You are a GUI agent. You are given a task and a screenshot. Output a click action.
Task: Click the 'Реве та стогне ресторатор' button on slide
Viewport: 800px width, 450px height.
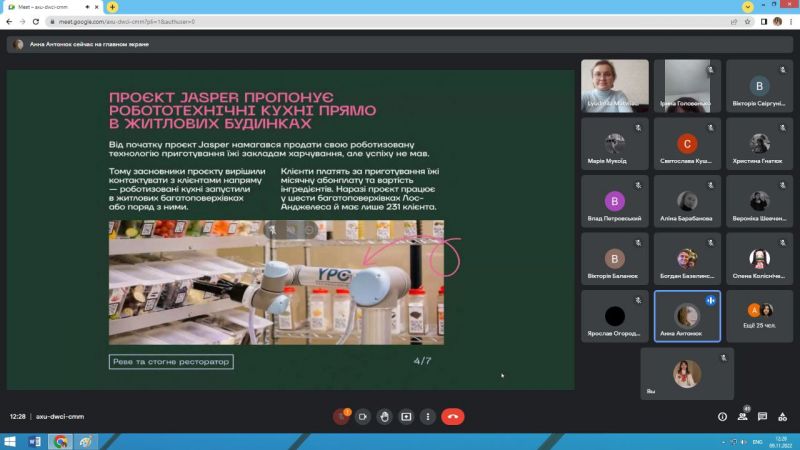[171, 362]
